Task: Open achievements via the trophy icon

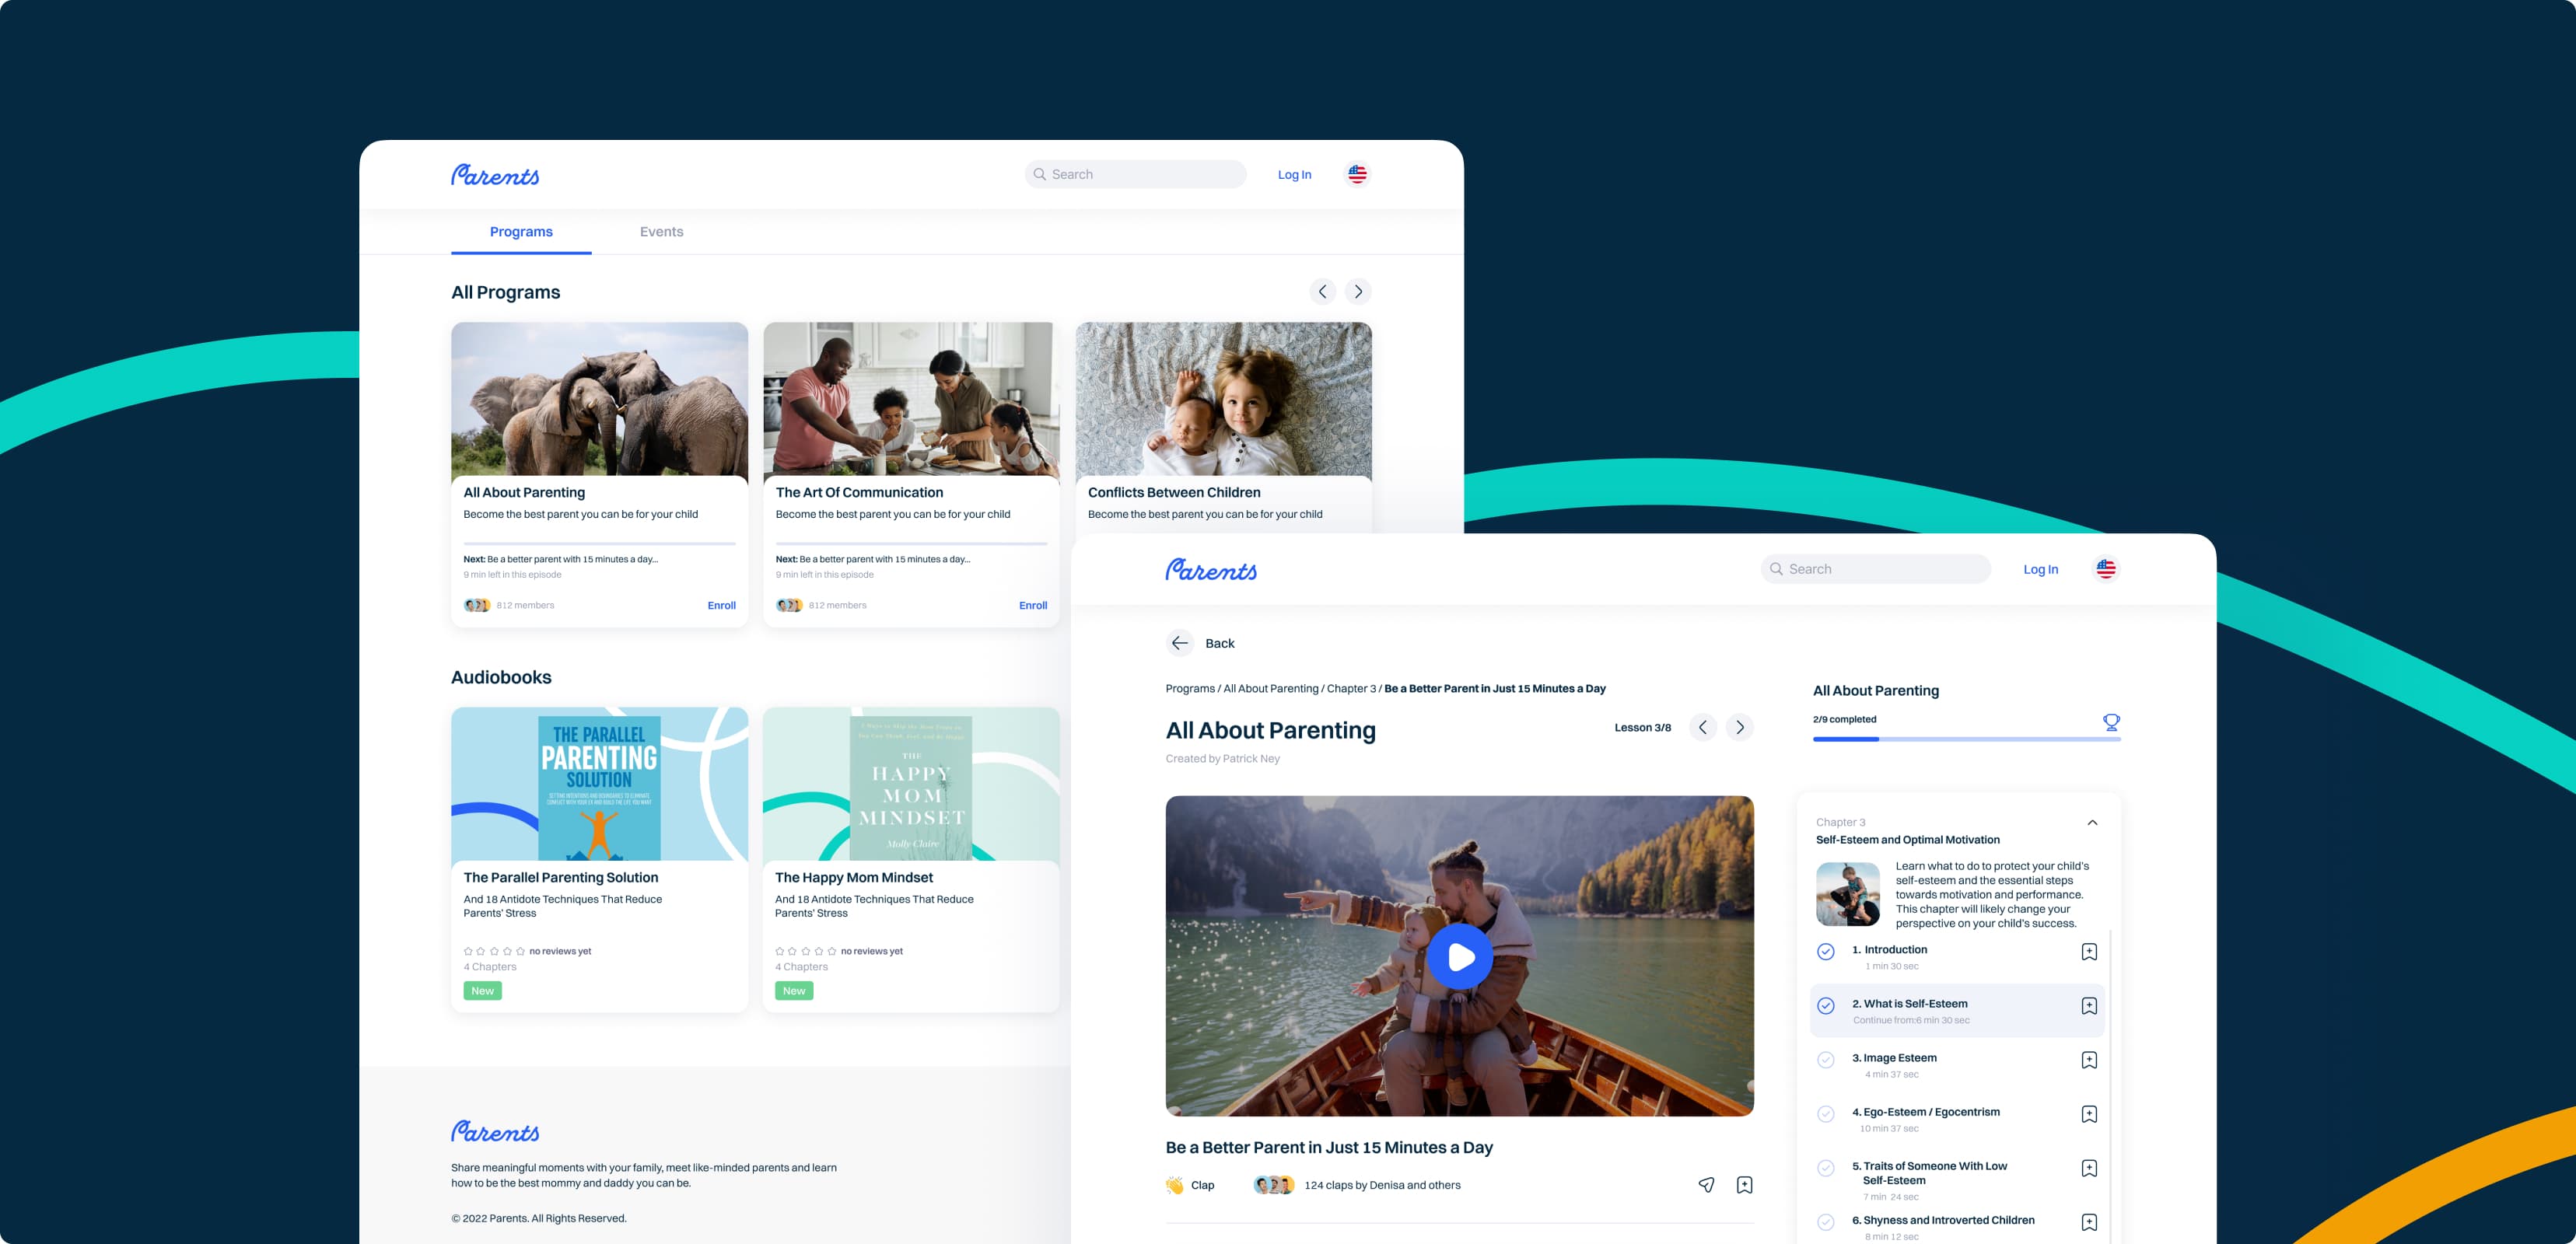Action: [x=2110, y=722]
